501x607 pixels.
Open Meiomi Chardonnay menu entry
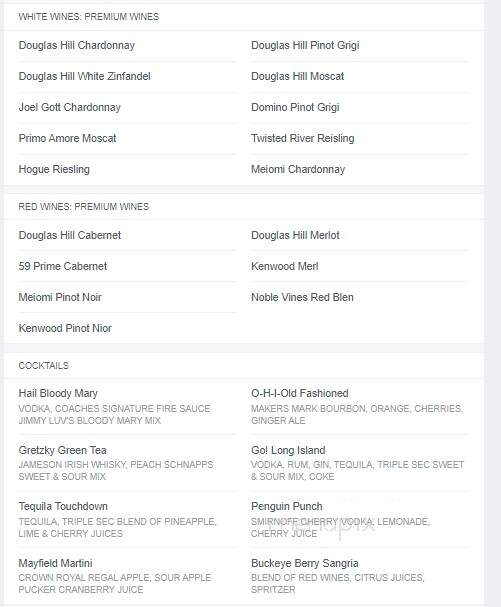pos(298,169)
